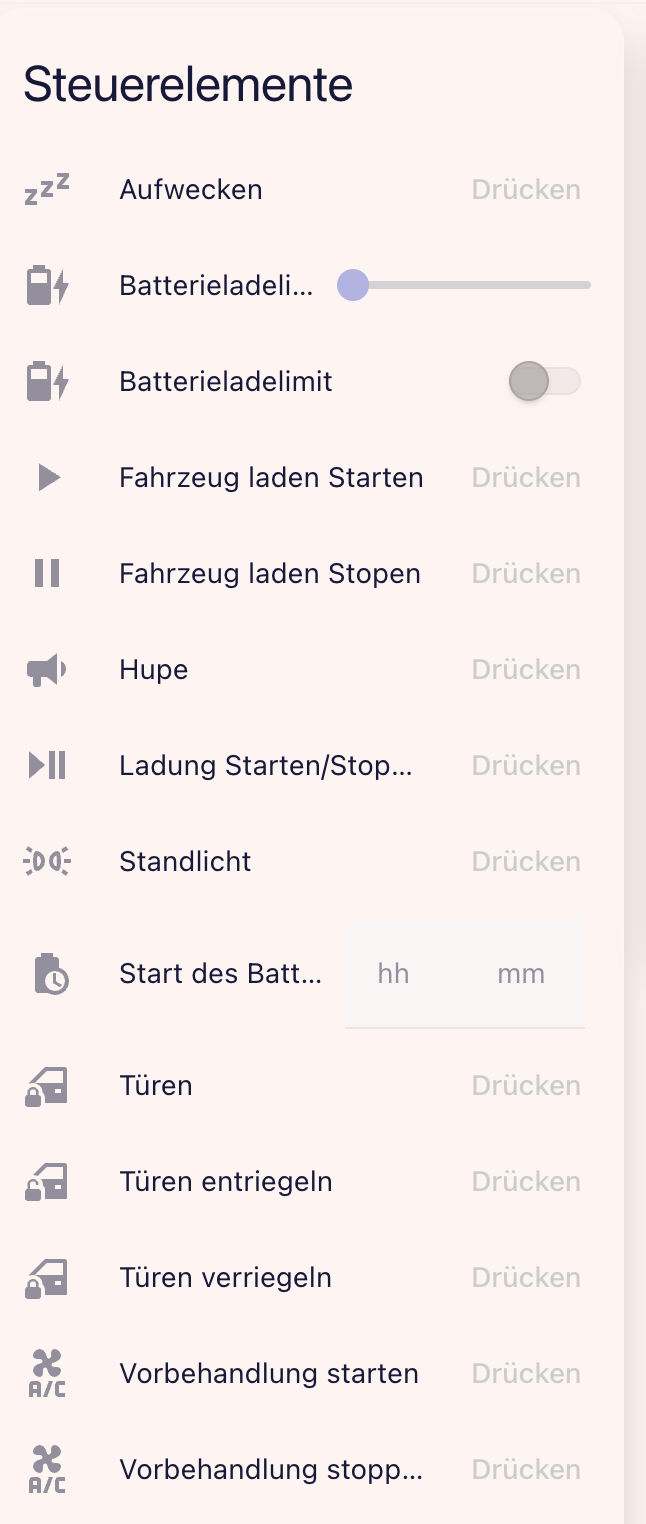Click the hh hours input field
Screen dimensions: 646x1524
[x=394, y=974]
